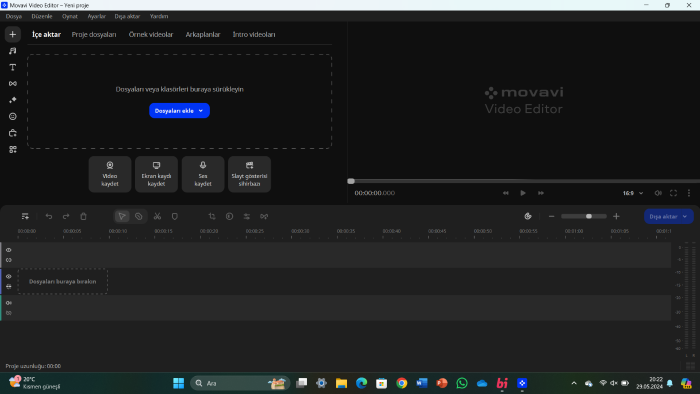700x394 pixels.
Task: Open the Transitions sidebar section
Action: pyautogui.click(x=12, y=83)
